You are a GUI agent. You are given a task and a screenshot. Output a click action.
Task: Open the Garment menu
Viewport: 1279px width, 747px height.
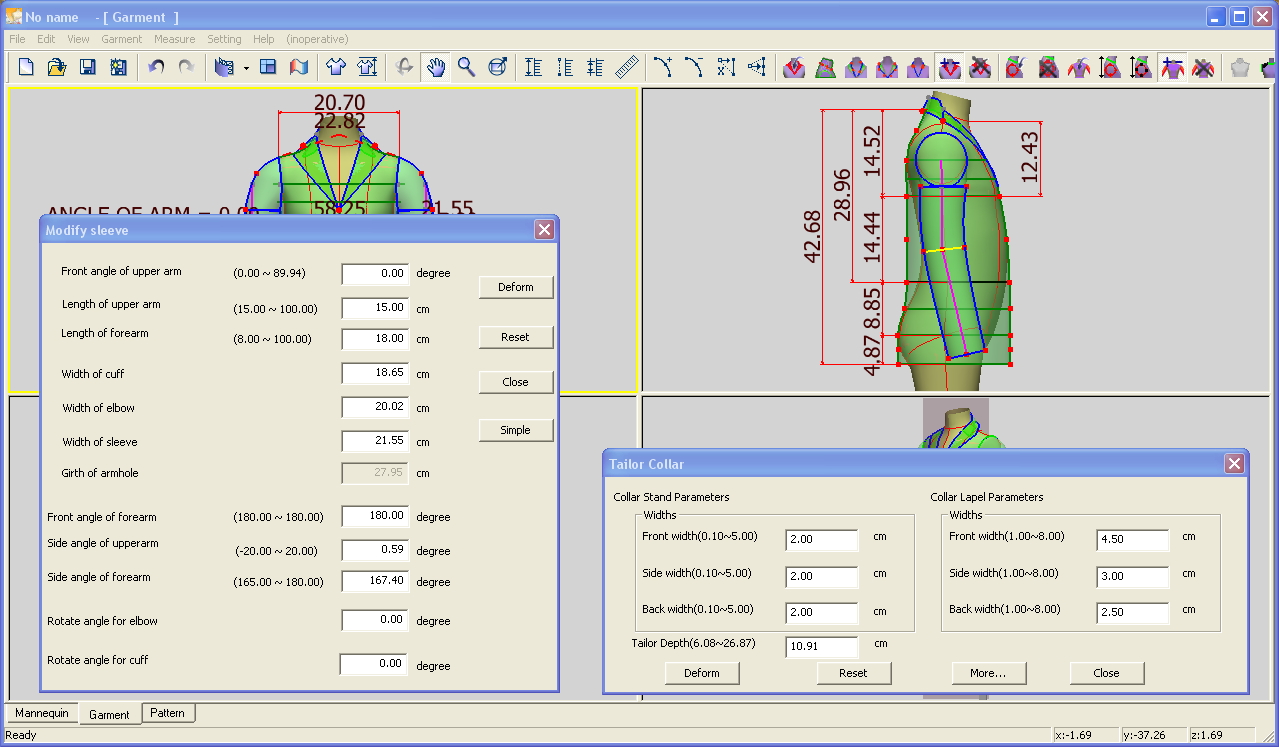click(121, 39)
